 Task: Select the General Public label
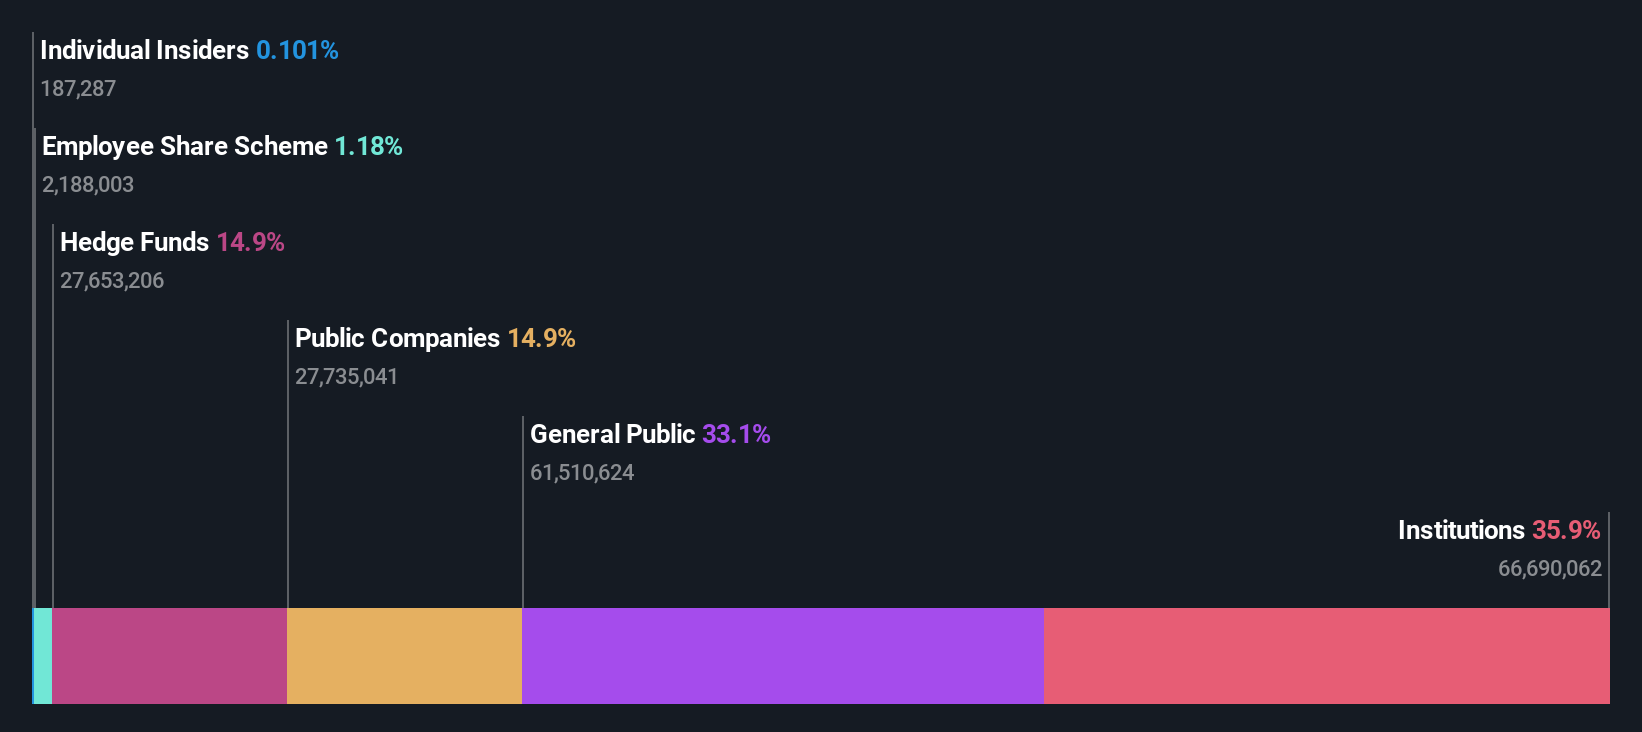pos(612,434)
